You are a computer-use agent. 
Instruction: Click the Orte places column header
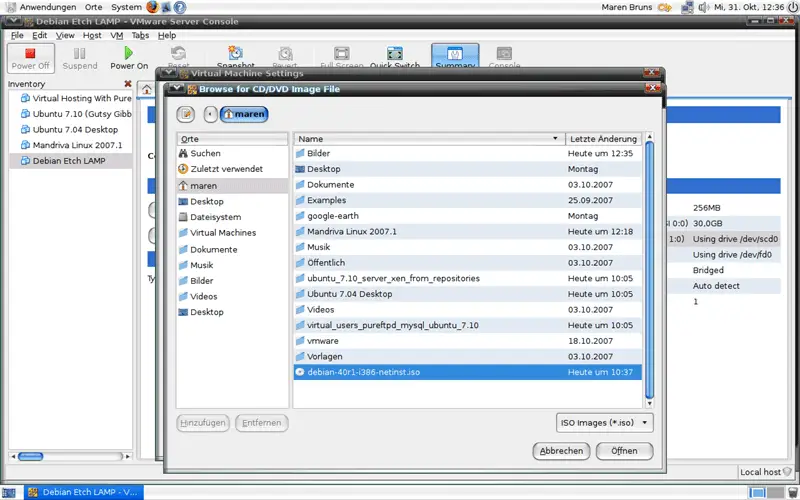[232, 139]
